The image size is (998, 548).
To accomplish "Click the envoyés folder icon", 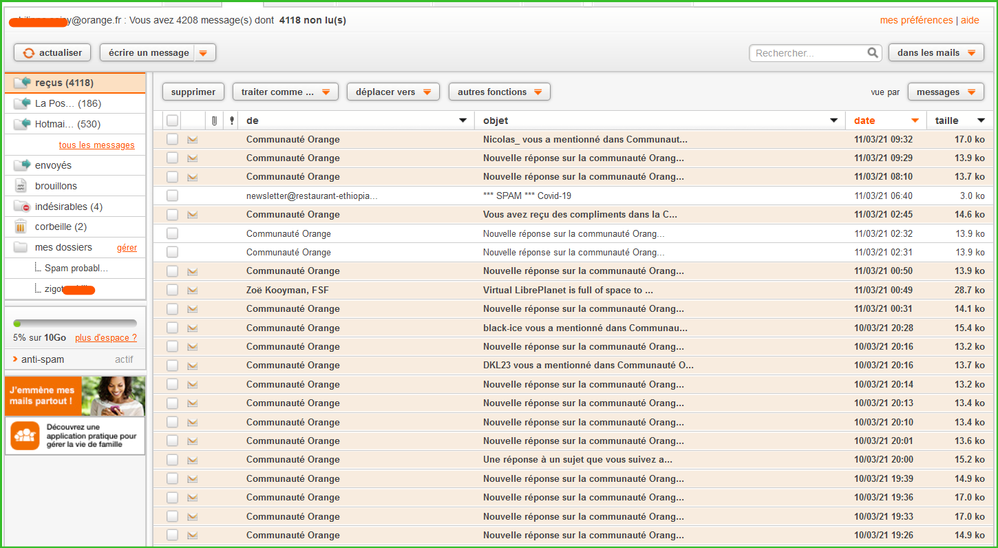I will pyautogui.click(x=22, y=165).
